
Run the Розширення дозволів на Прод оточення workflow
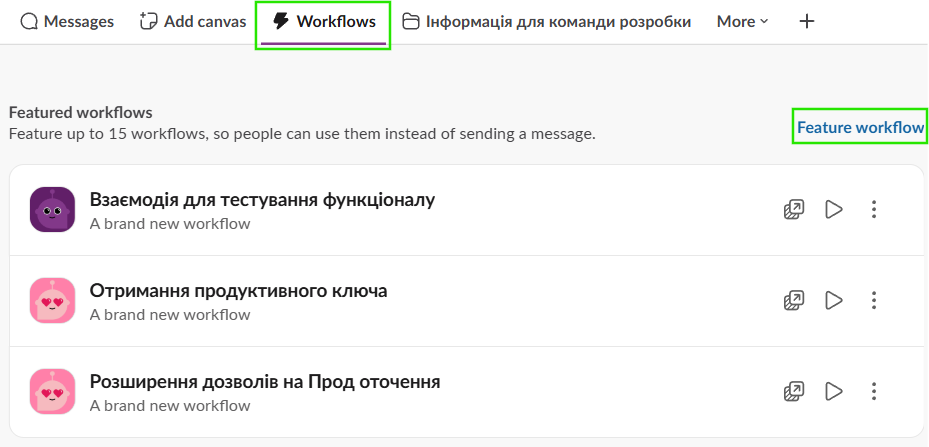pyautogui.click(x=834, y=391)
